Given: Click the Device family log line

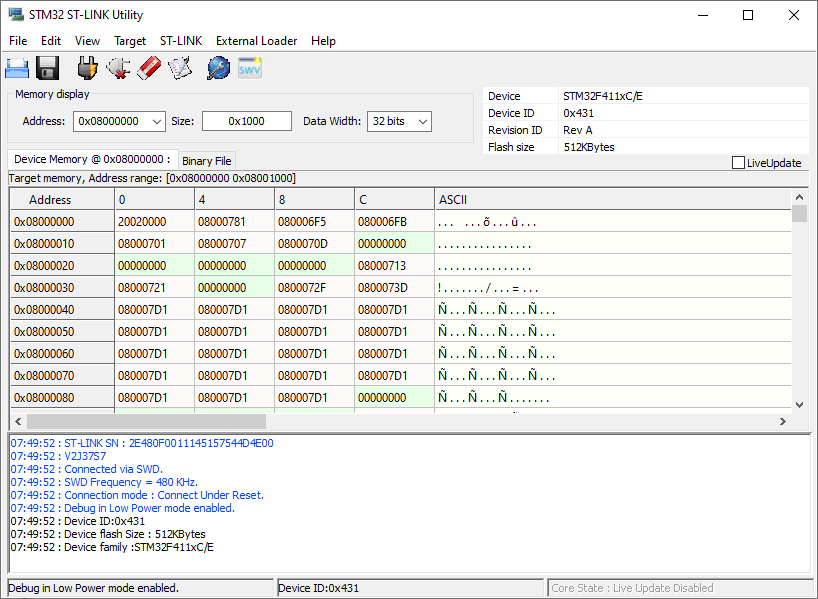Looking at the screenshot, I should (112, 547).
